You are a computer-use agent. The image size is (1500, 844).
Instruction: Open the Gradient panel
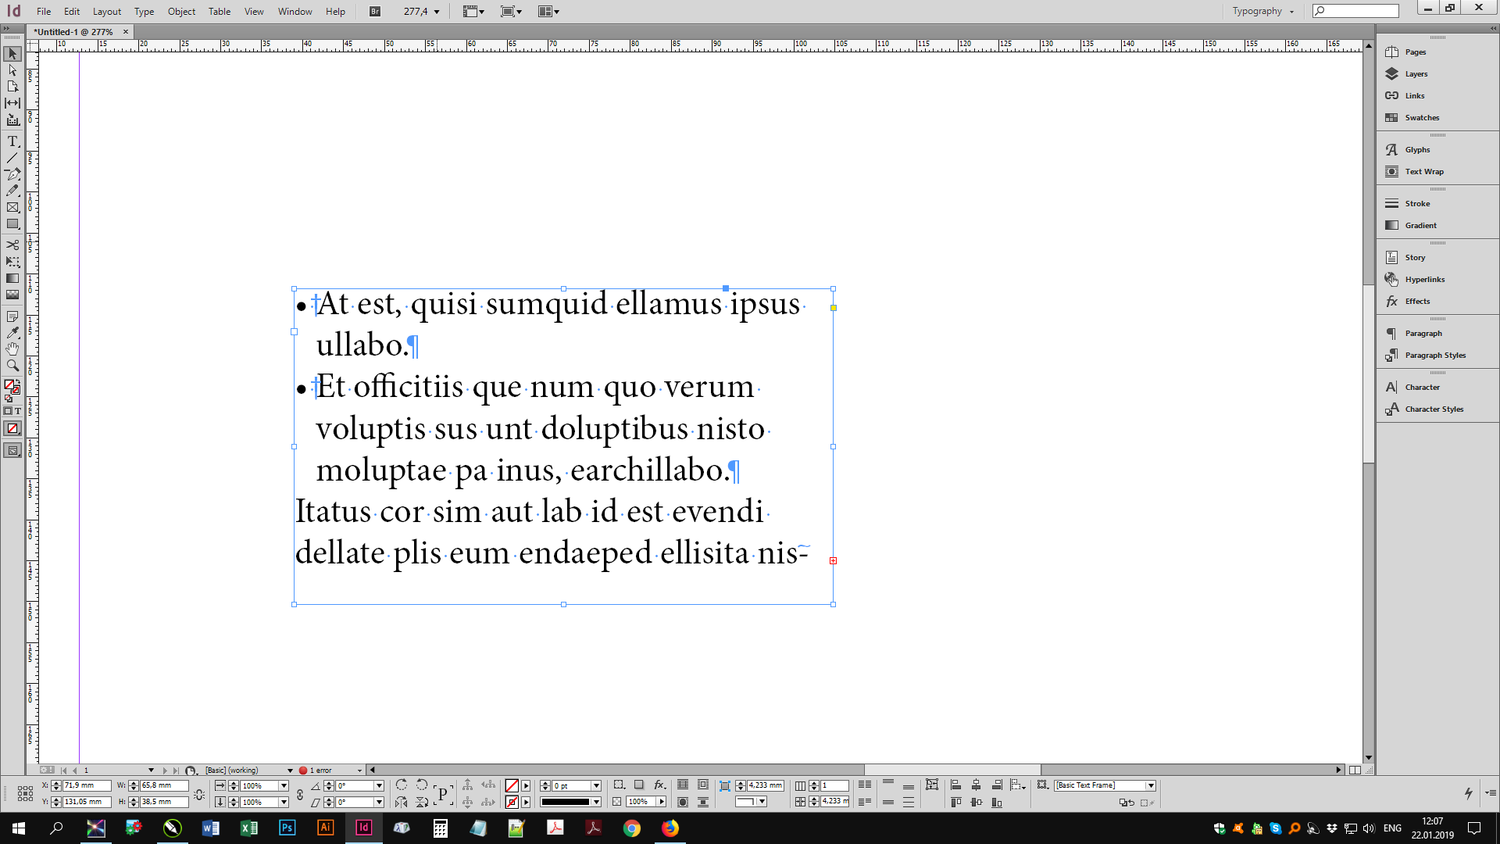coord(1410,226)
